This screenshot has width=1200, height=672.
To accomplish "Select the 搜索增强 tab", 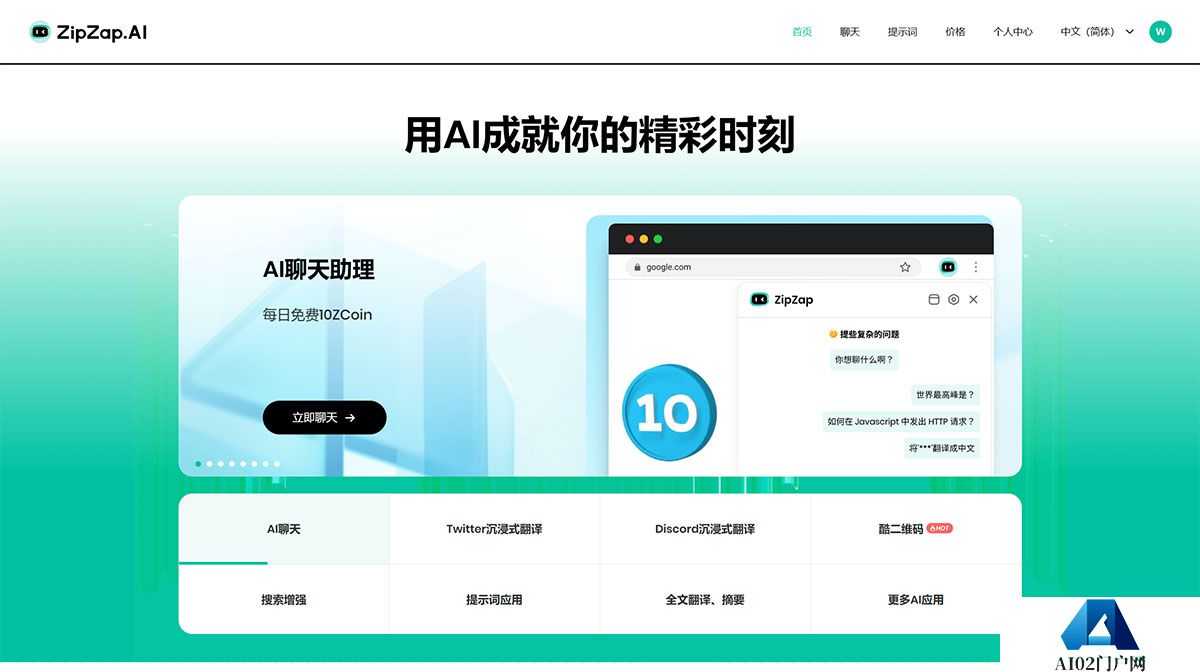I will 284,599.
